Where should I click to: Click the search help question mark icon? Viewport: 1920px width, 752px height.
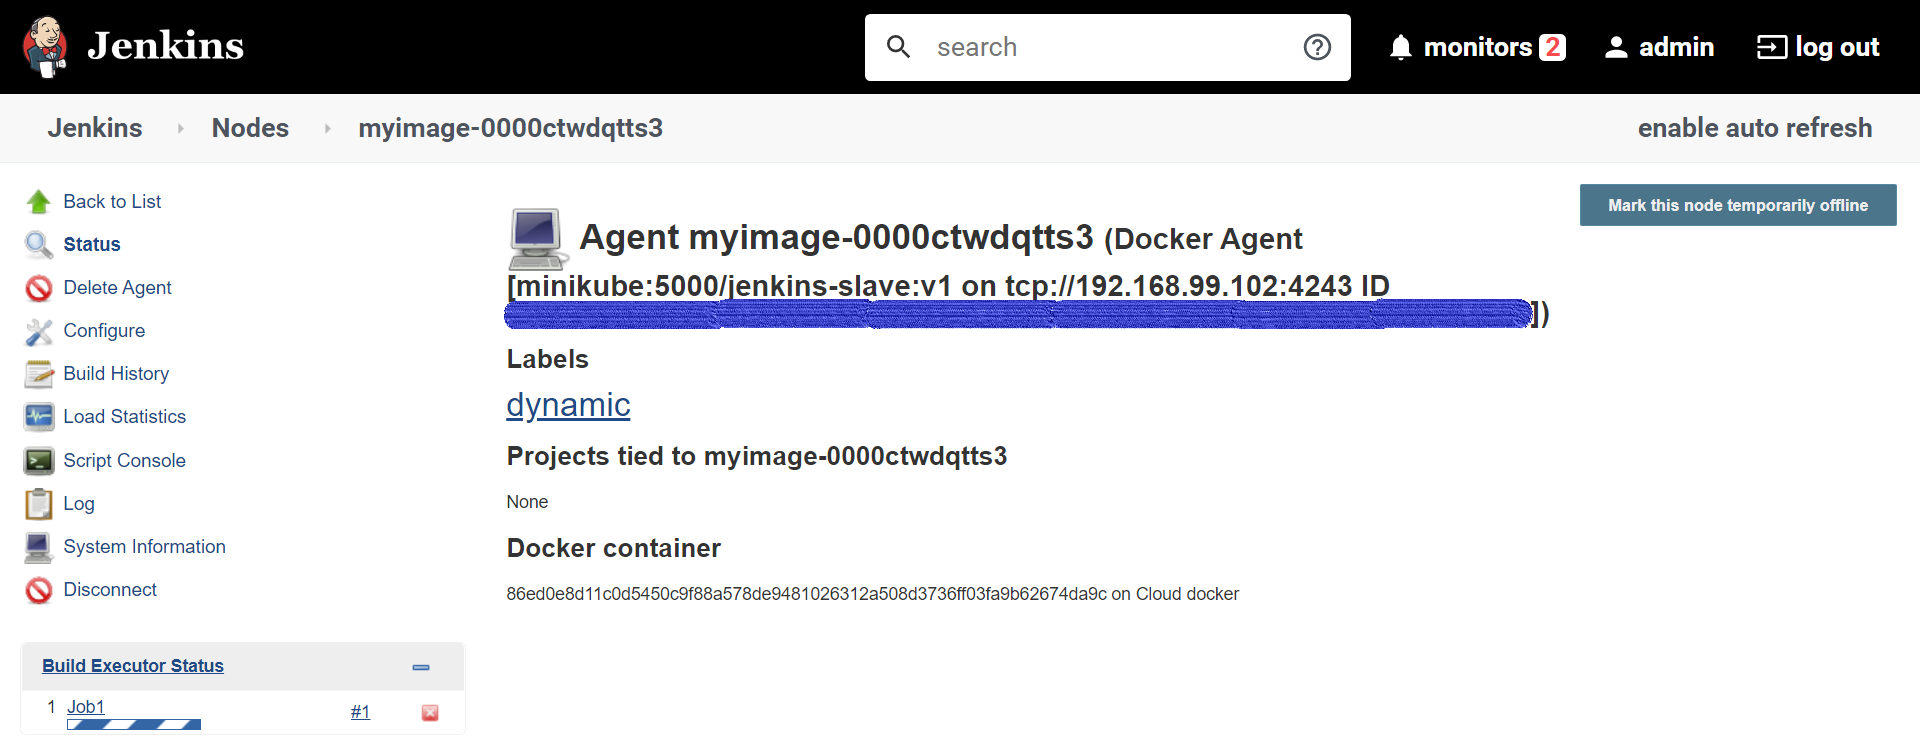tap(1317, 47)
